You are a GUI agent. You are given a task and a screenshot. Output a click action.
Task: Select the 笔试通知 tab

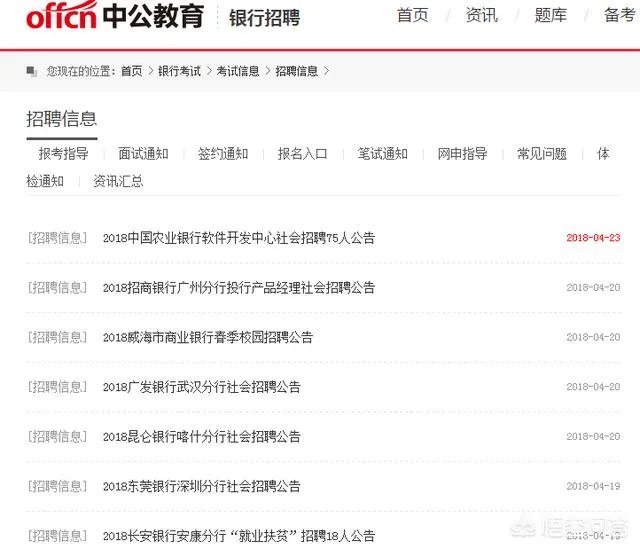[382, 154]
